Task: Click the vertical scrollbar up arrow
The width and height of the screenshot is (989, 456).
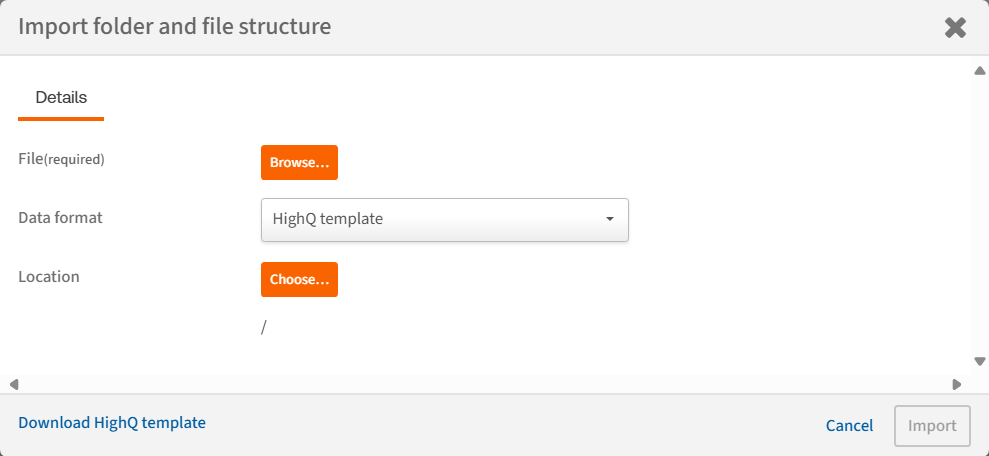Action: [x=980, y=70]
